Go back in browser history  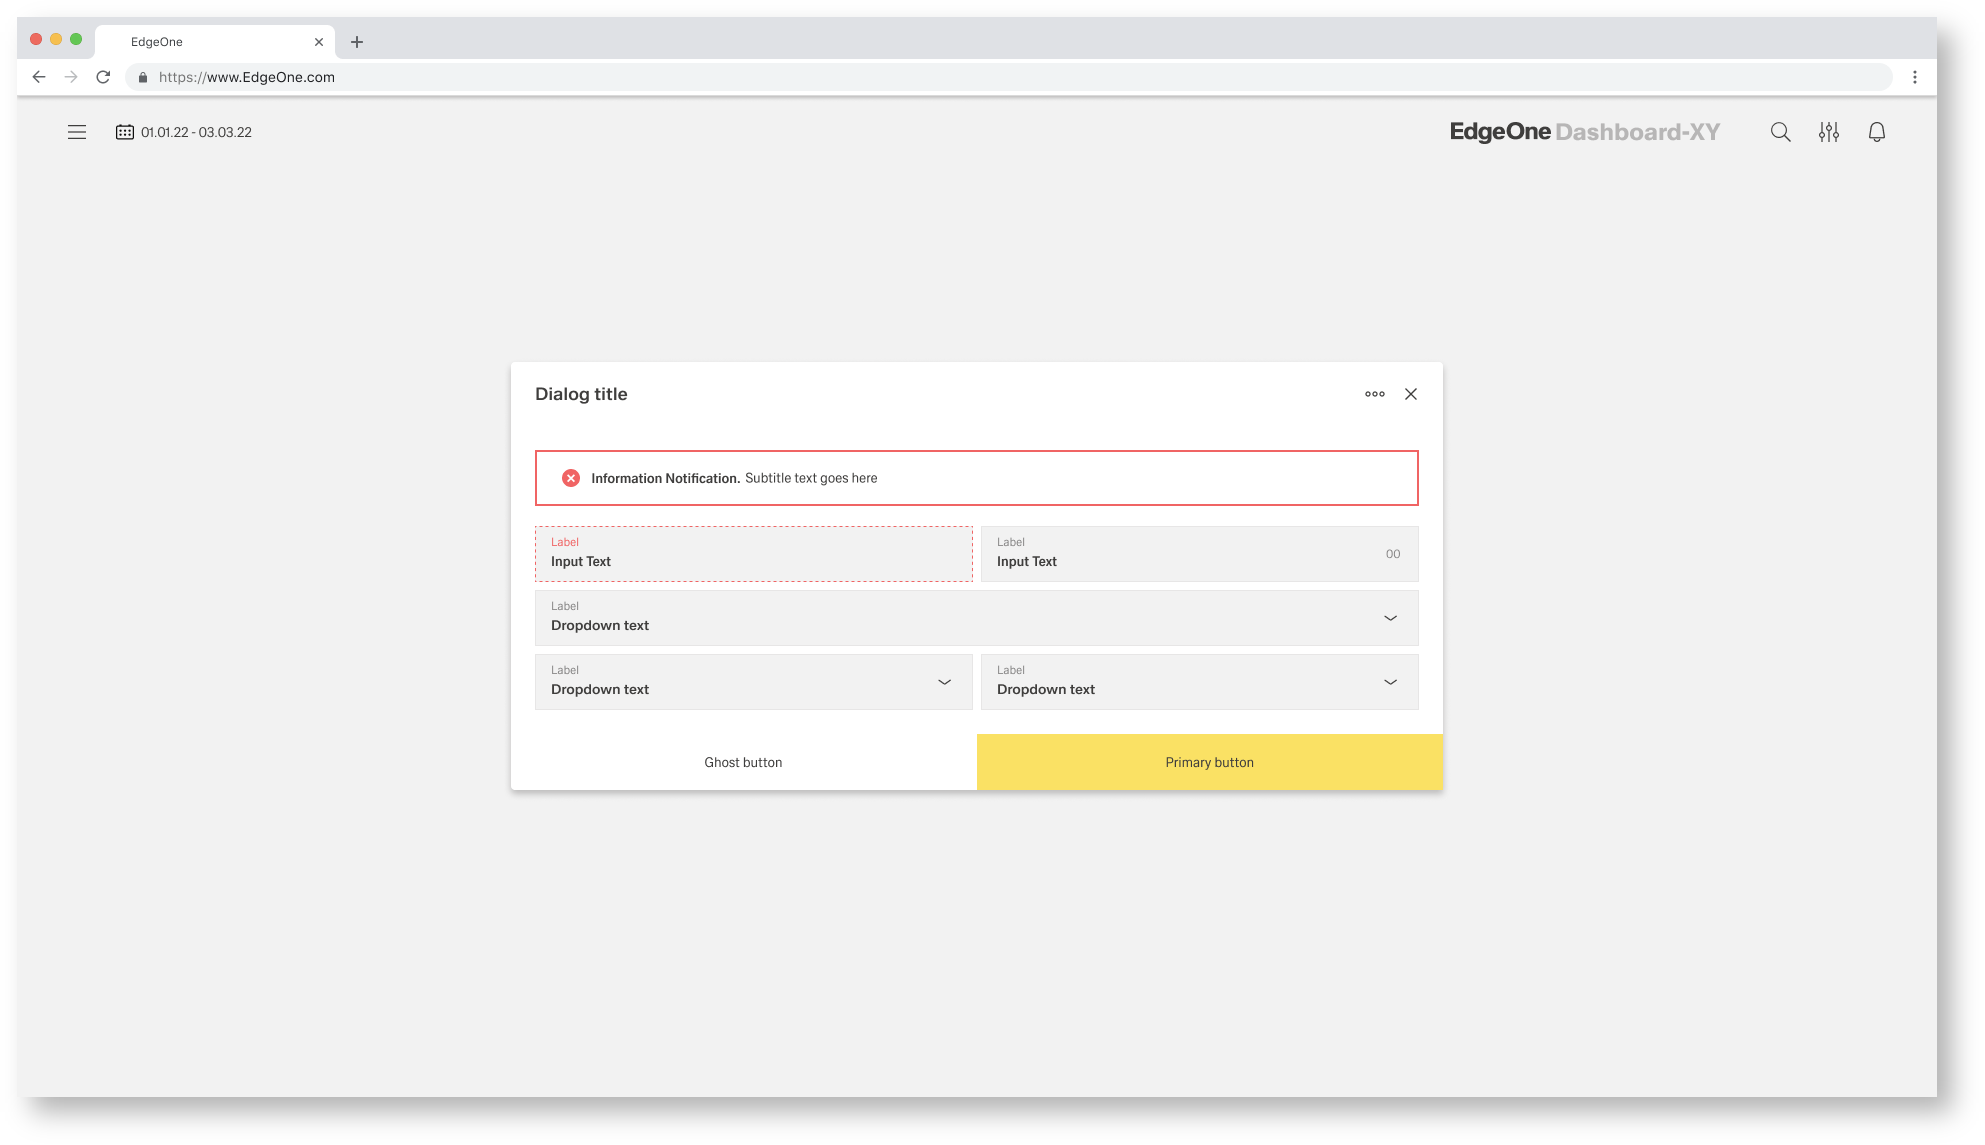pyautogui.click(x=39, y=77)
